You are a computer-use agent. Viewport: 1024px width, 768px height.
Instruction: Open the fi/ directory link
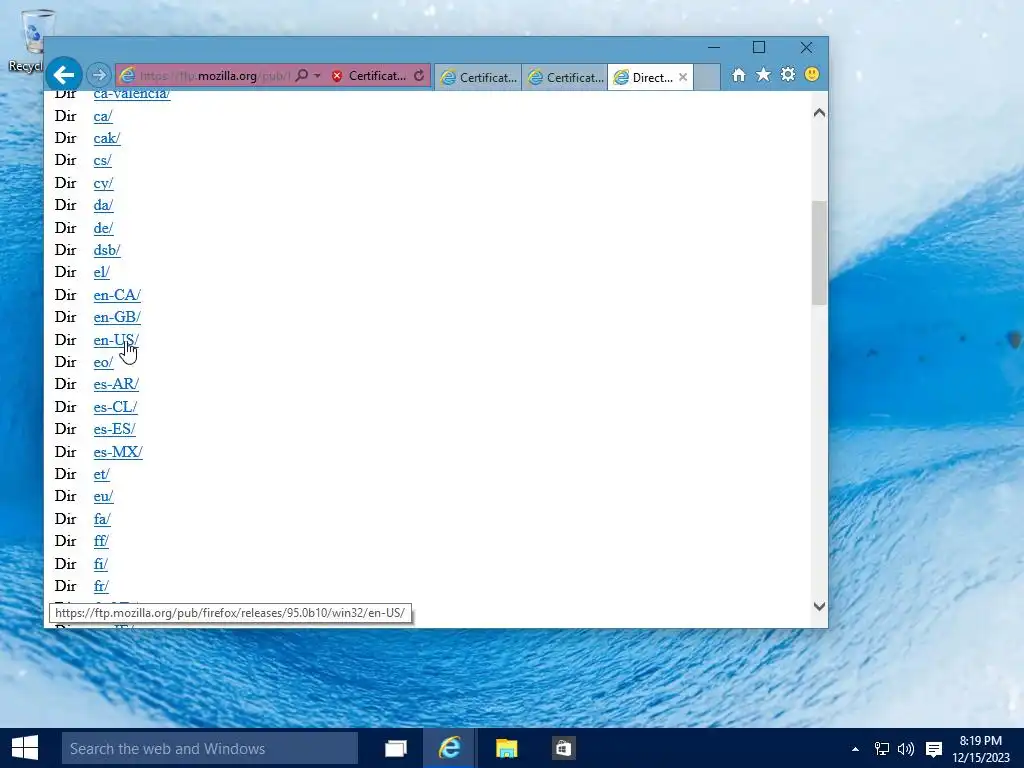(101, 565)
